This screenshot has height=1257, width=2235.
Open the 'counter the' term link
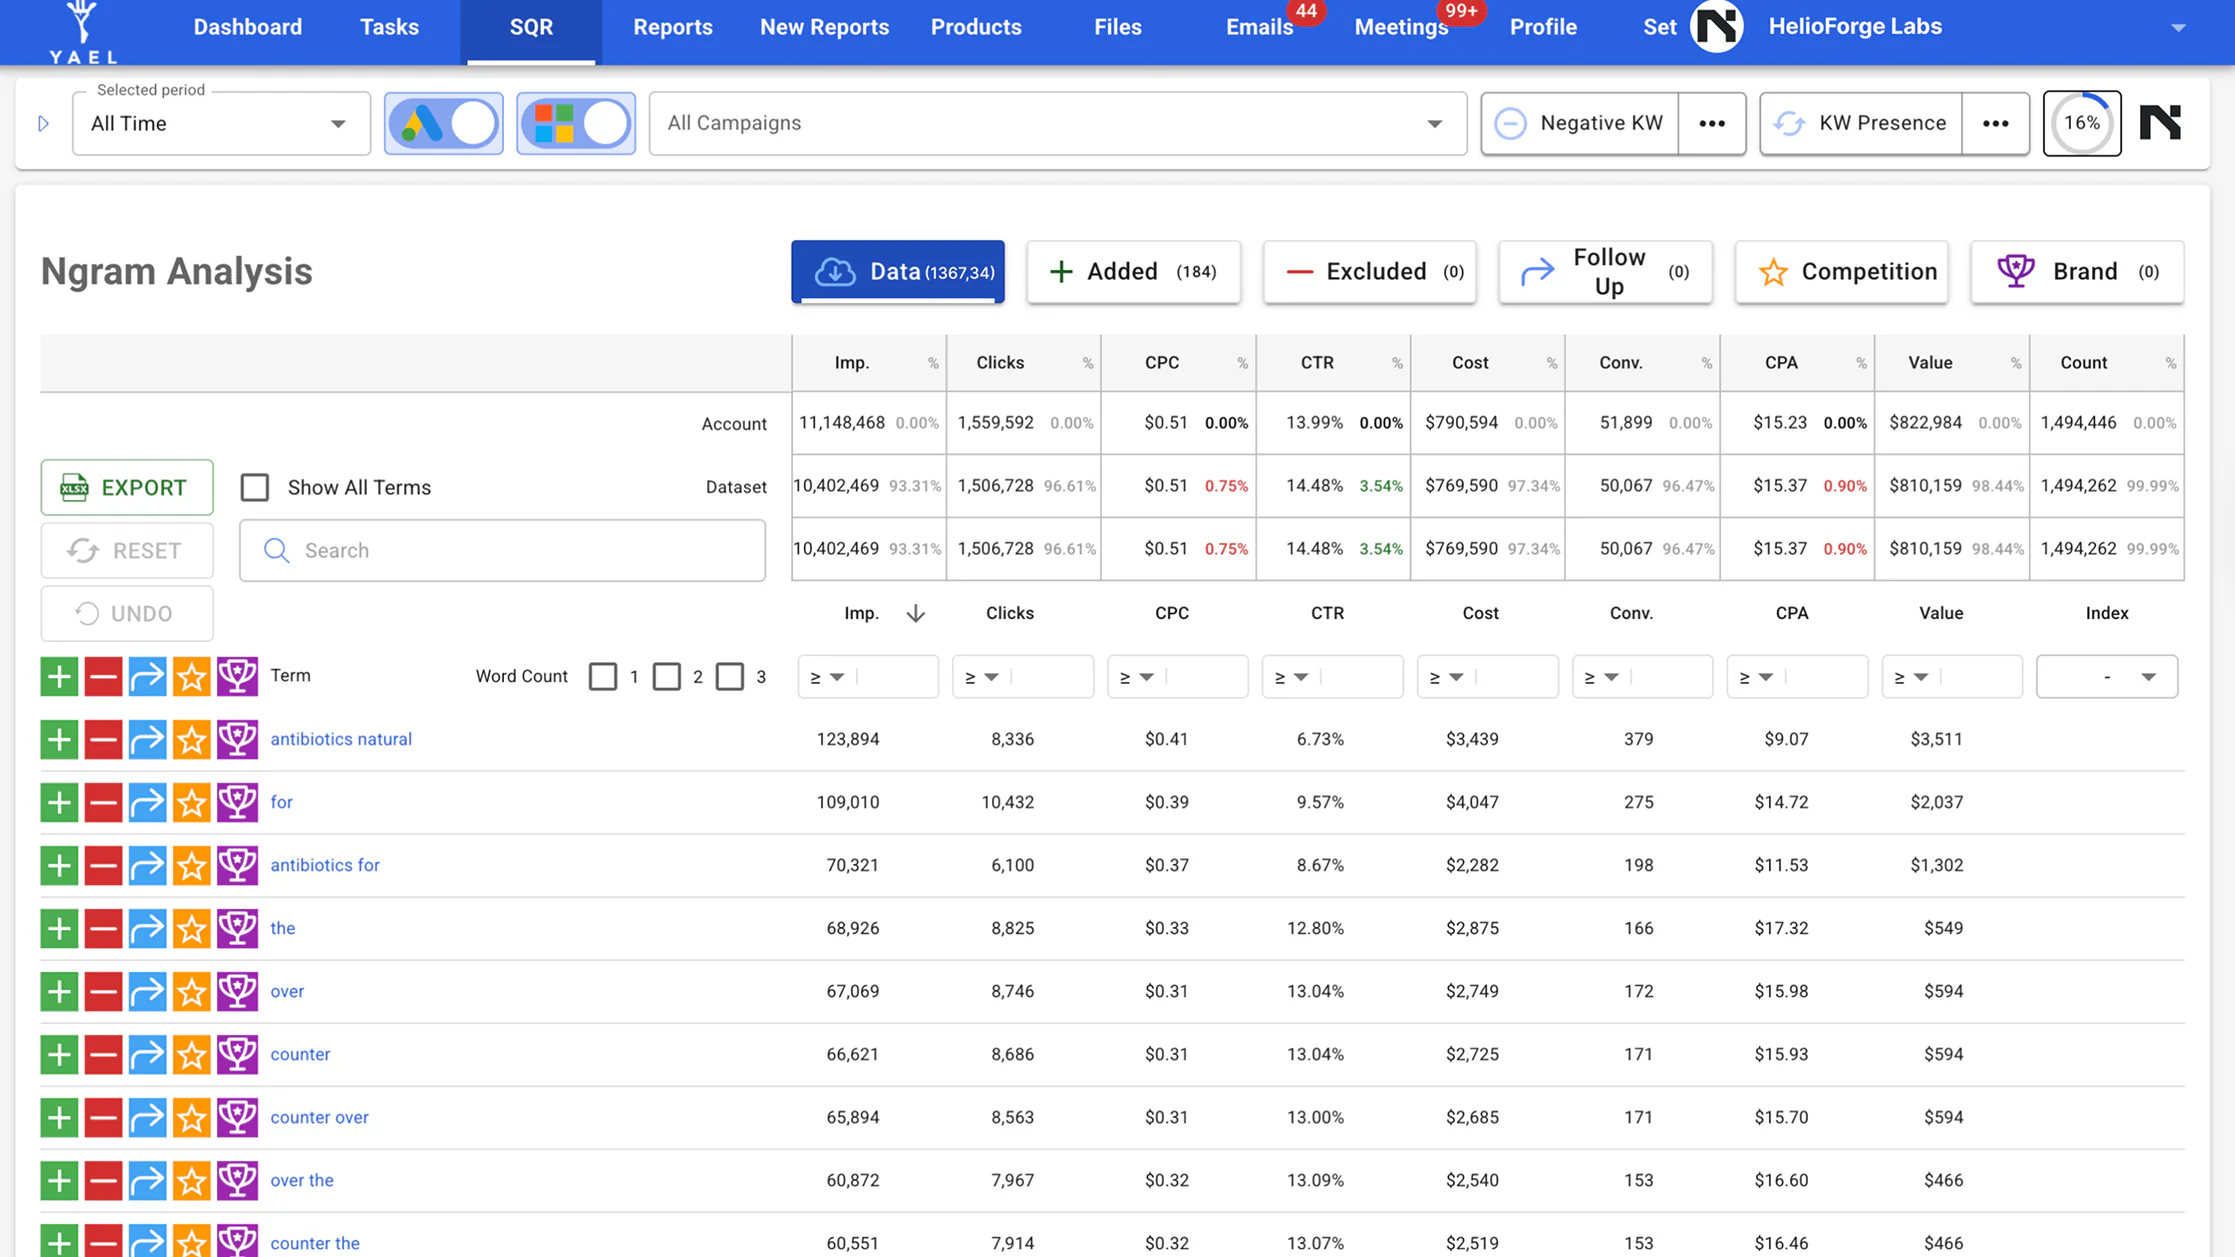pyautogui.click(x=315, y=1243)
